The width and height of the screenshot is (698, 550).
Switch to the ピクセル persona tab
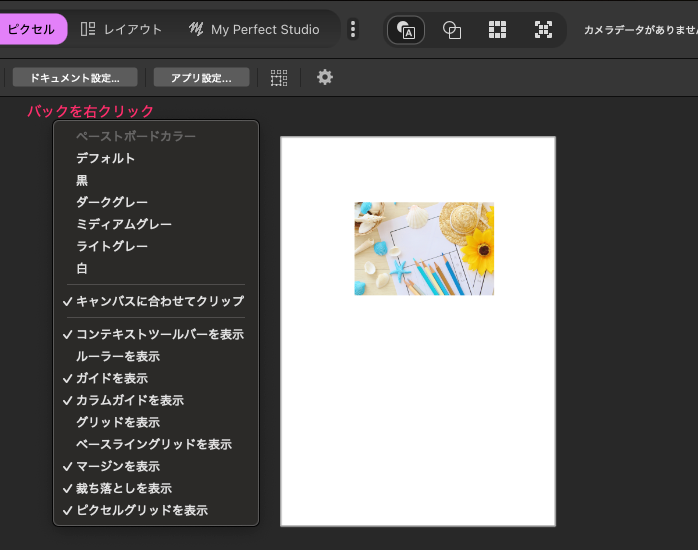tap(32, 29)
